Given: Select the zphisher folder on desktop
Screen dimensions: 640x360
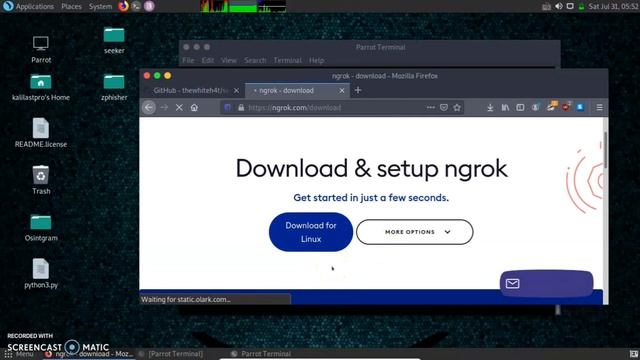Looking at the screenshot, I should point(114,87).
